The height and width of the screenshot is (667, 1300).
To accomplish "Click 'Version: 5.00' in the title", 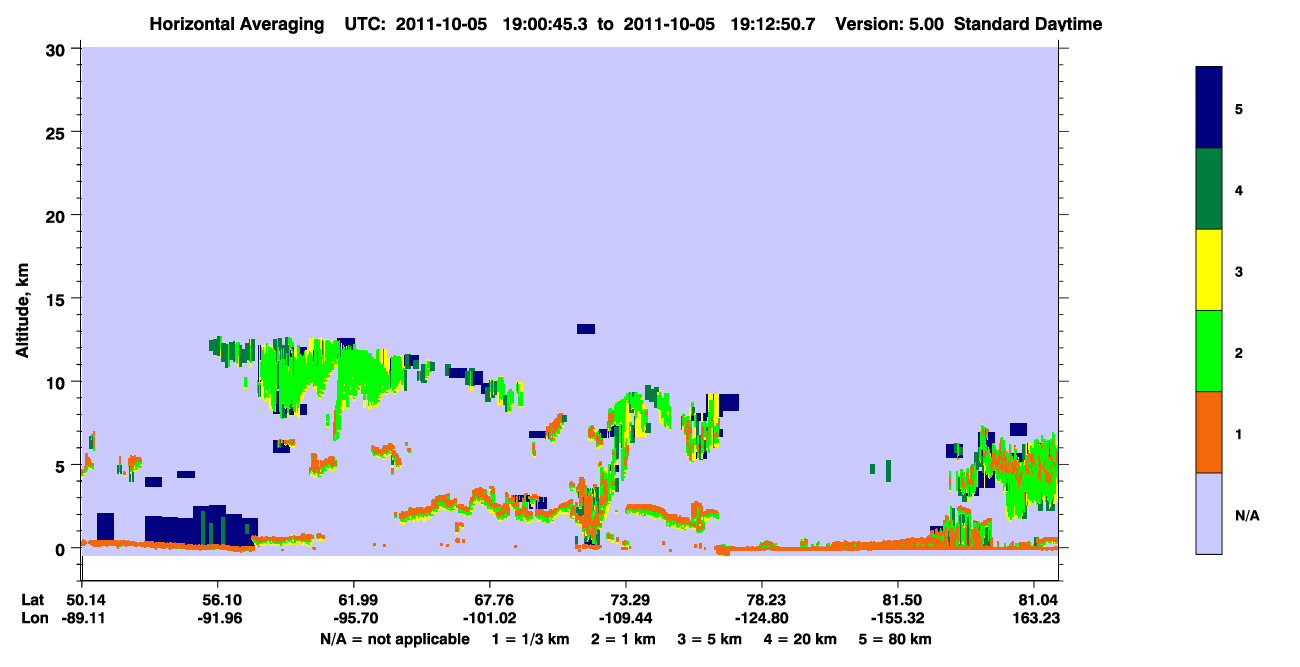I will pos(889,24).
